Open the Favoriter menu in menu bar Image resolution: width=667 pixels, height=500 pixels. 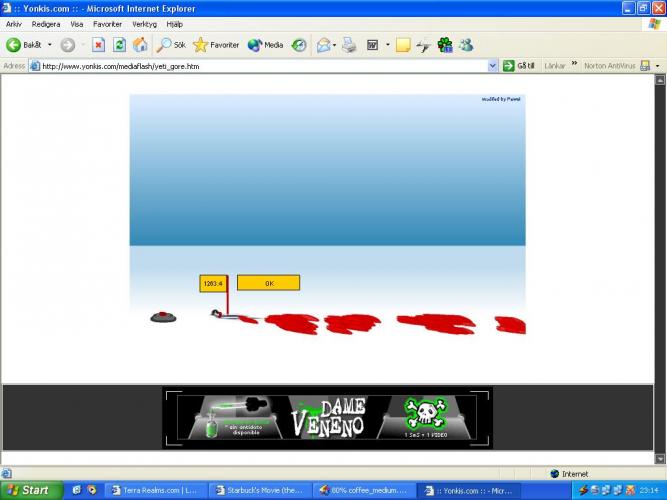[x=107, y=24]
